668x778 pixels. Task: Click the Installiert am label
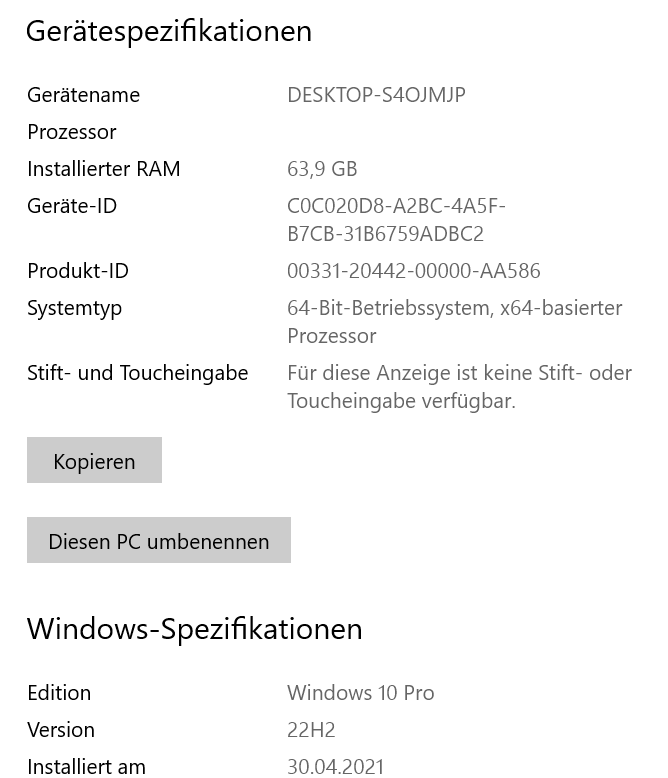tap(87, 766)
